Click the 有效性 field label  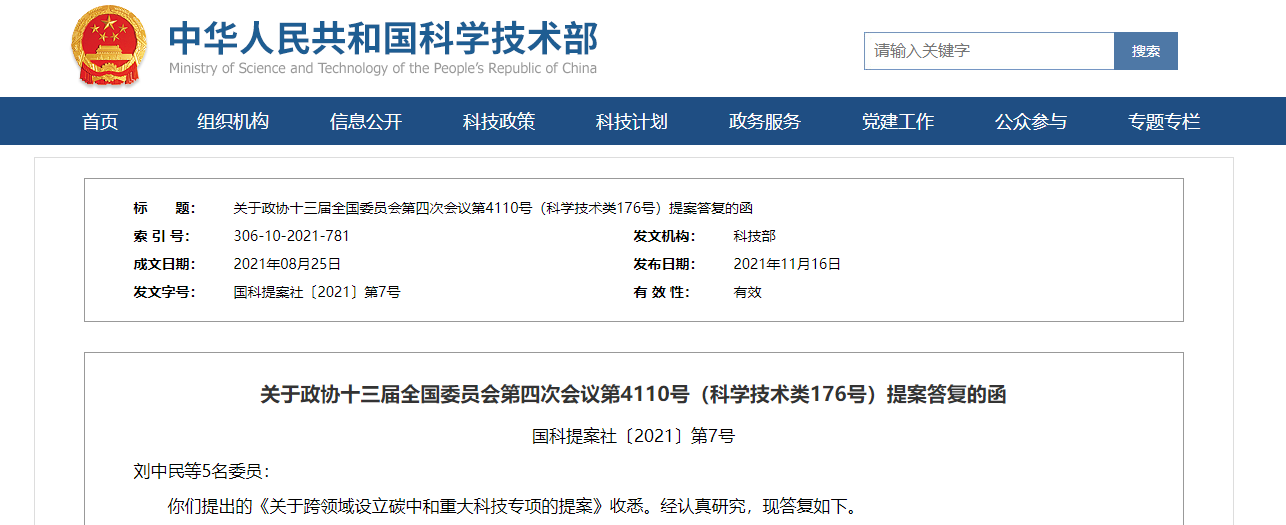click(x=661, y=292)
